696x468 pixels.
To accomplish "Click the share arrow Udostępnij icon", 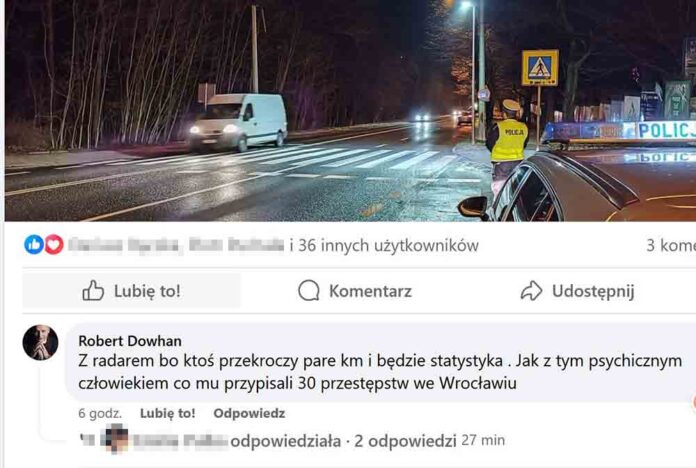I will click(531, 291).
